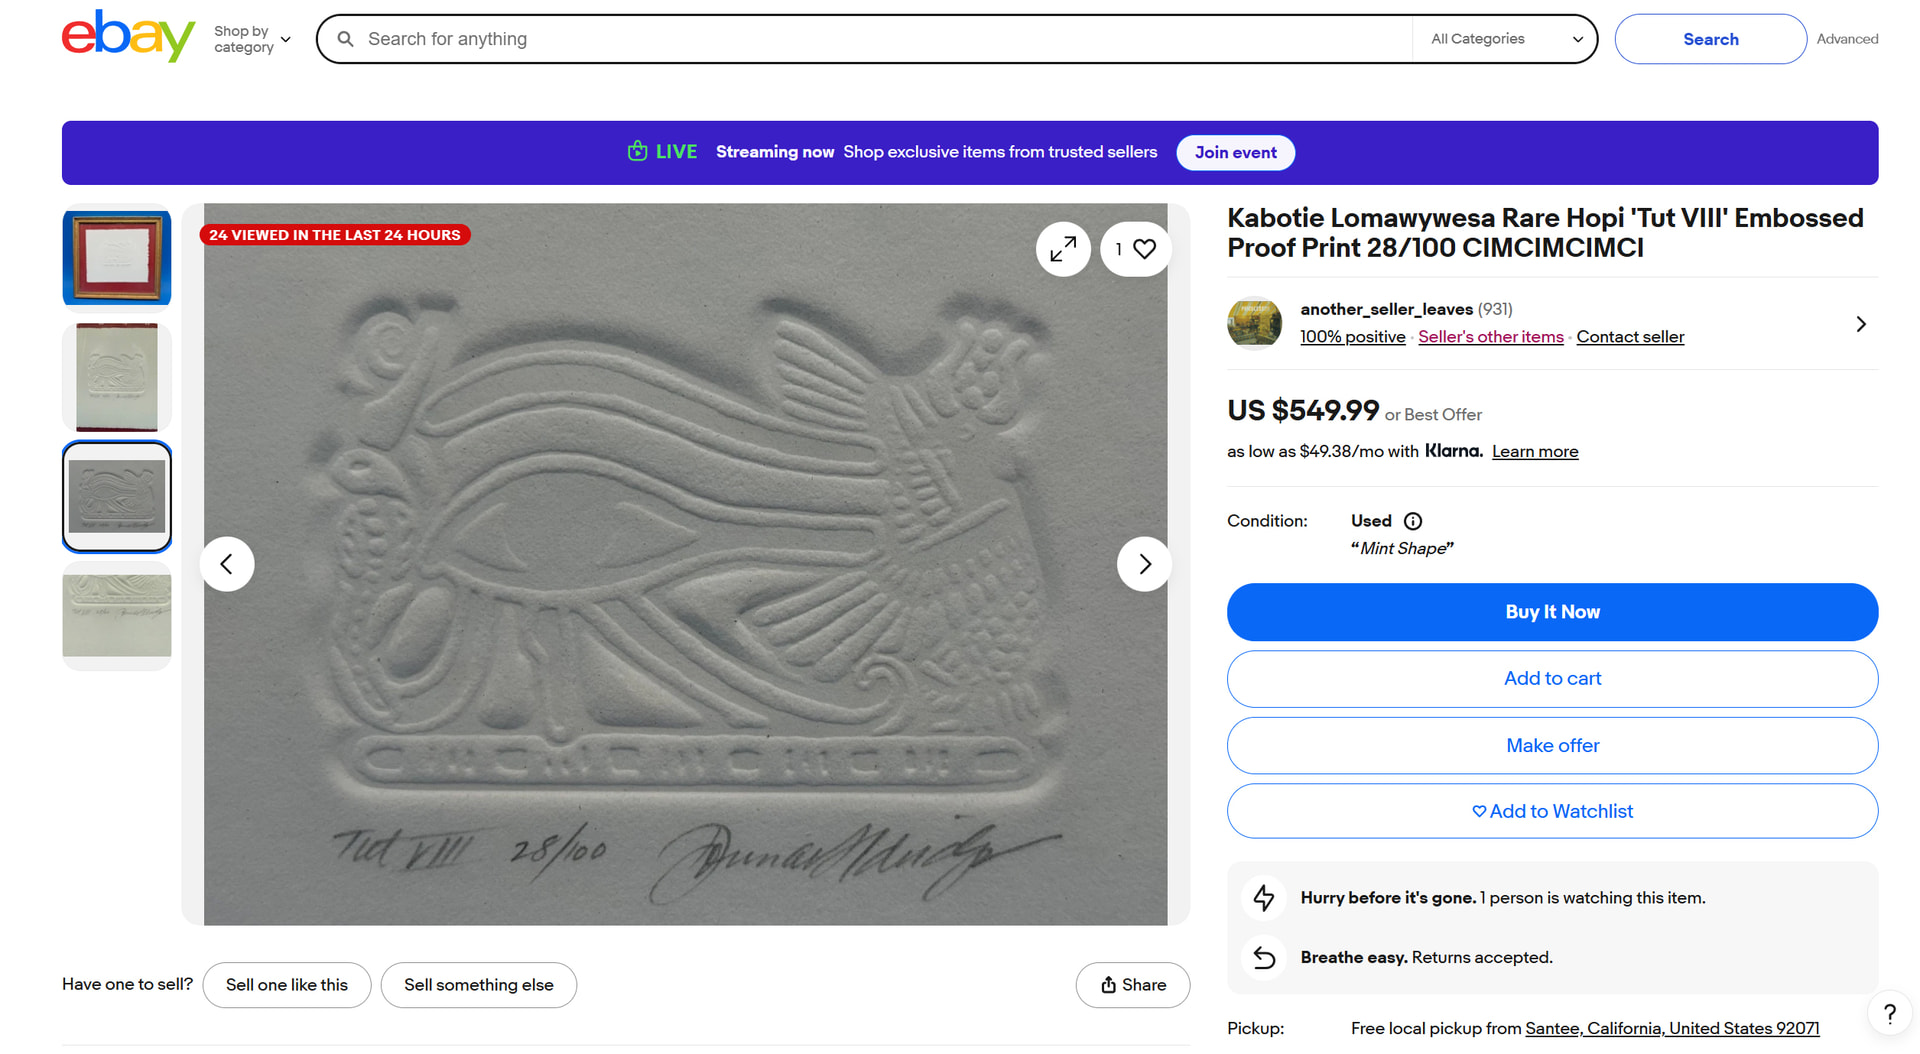Screen dimensions: 1920x1054
Task: Click the Klarna Learn more link
Action: pyautogui.click(x=1534, y=452)
